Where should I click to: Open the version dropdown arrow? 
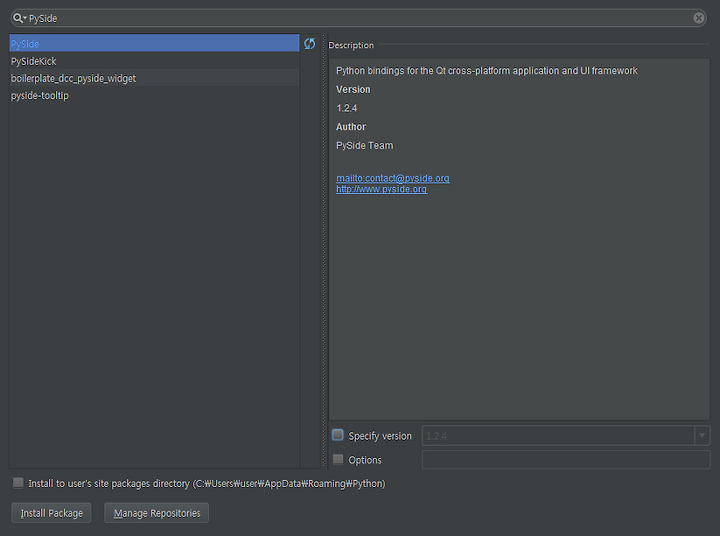click(702, 435)
